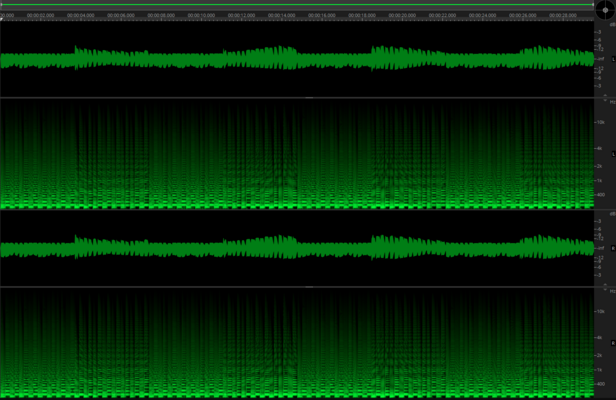The width and height of the screenshot is (616, 400).
Task: Click 10k on the left channel frequency scale
Action: pyautogui.click(x=601, y=123)
